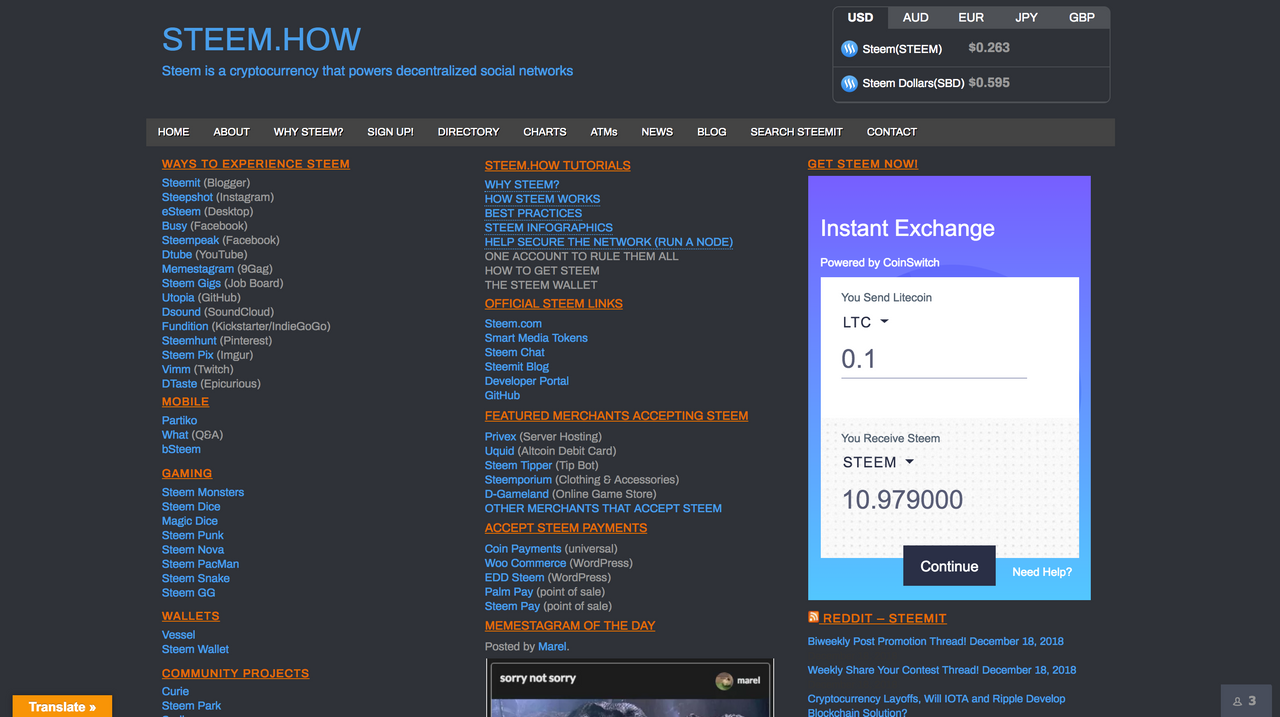Show prices in GBP tab
Viewport: 1280px width, 717px height.
click(x=1082, y=17)
